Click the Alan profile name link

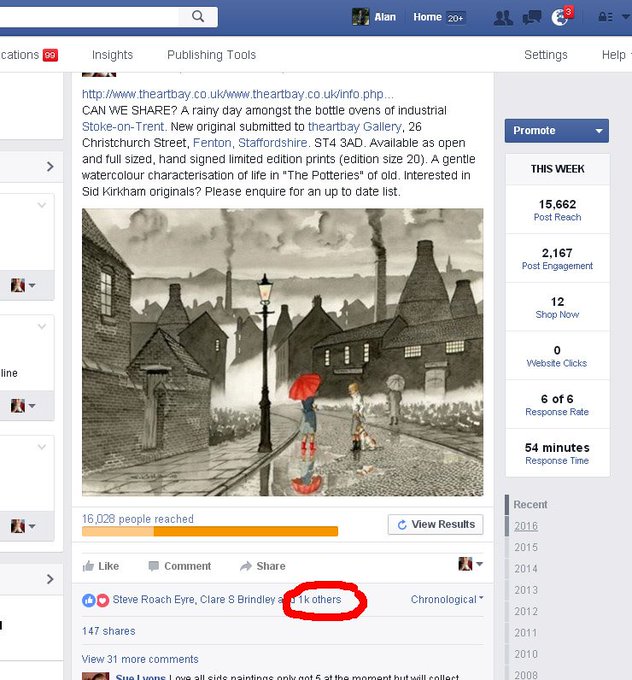385,17
